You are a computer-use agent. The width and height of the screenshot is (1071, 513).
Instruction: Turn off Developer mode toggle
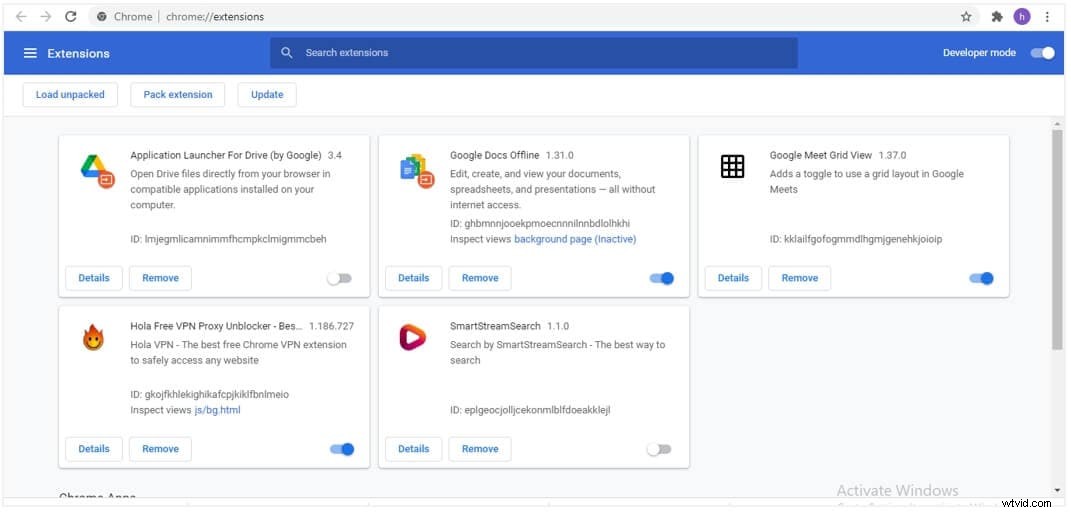[1043, 53]
